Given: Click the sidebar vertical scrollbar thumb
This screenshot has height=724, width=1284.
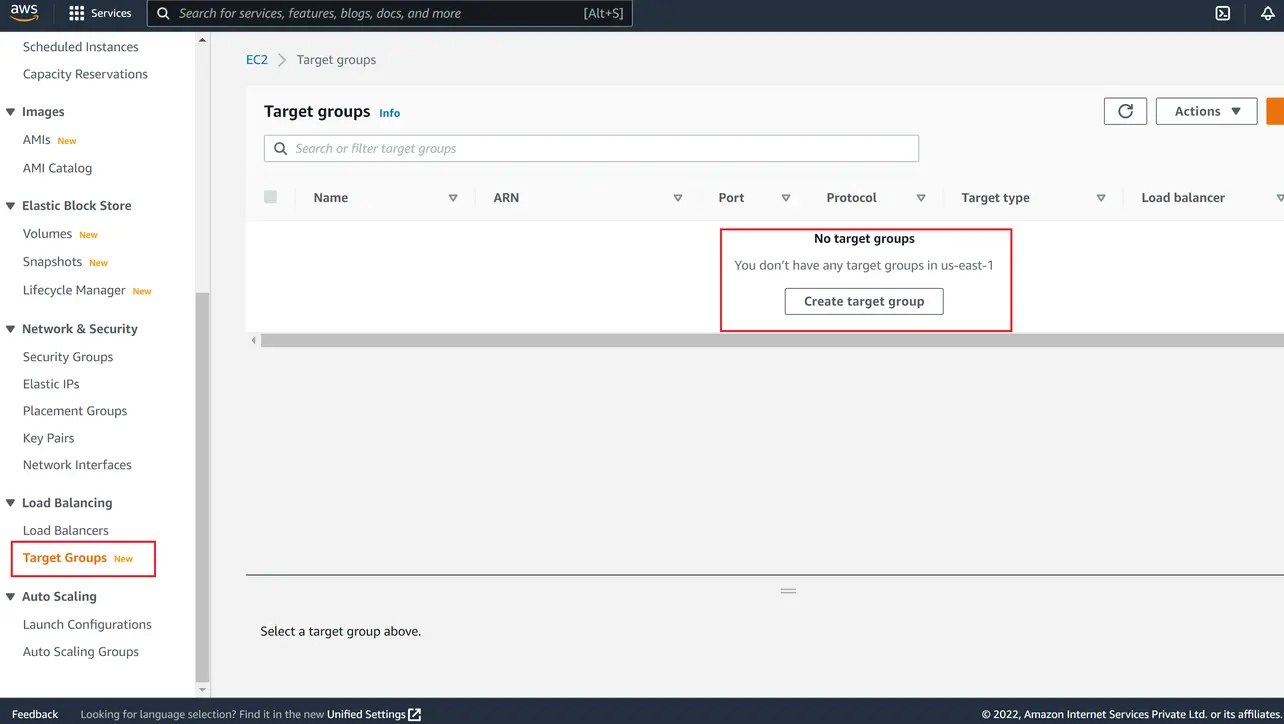Looking at the screenshot, I should tap(203, 487).
